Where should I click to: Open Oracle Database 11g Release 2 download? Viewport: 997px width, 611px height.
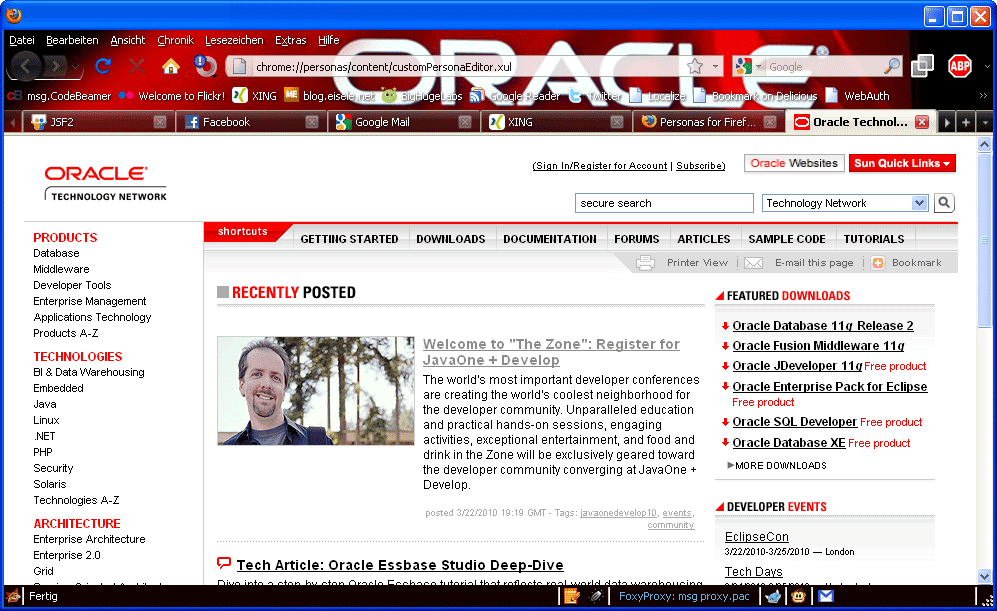coord(823,326)
